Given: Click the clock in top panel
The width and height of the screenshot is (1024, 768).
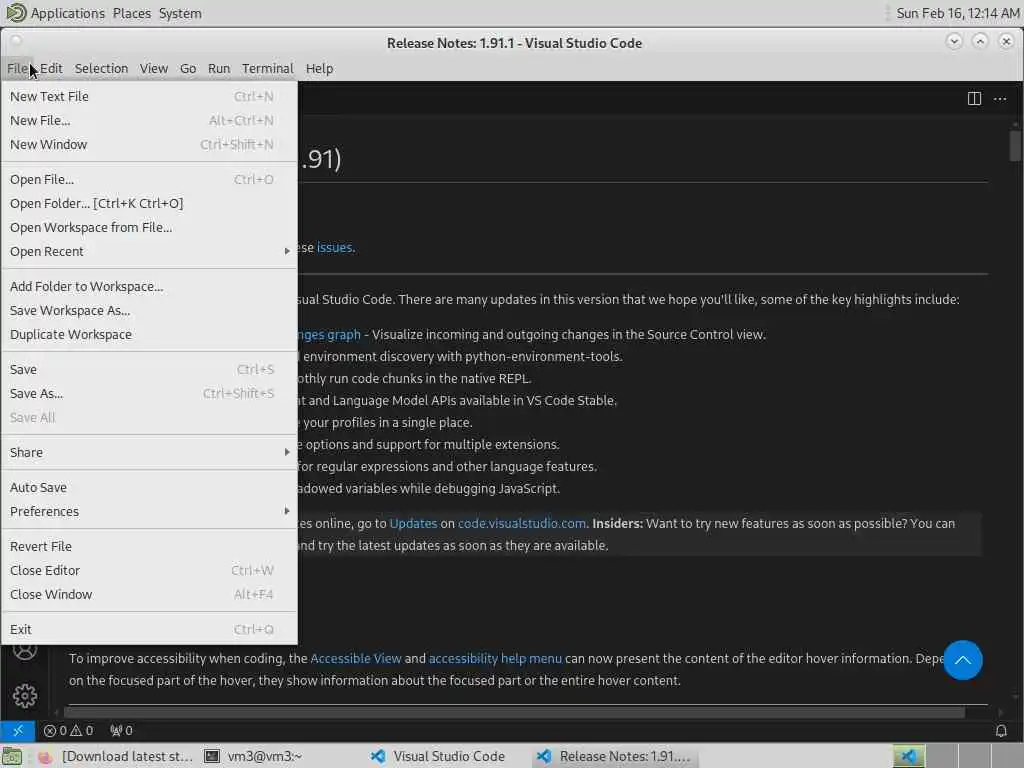Looking at the screenshot, I should (x=957, y=13).
